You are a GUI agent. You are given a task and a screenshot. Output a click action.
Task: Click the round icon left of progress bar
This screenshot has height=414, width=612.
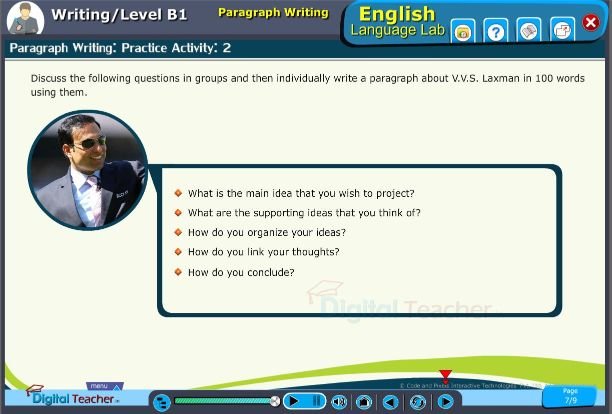tap(161, 401)
